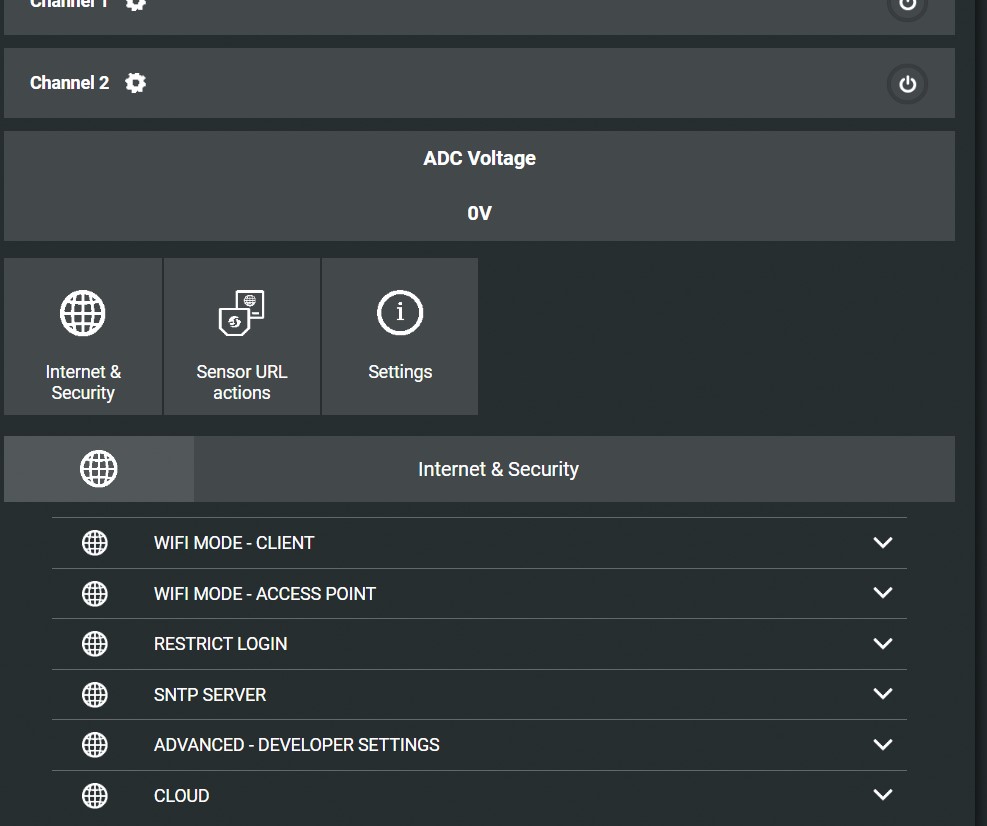The width and height of the screenshot is (987, 826).
Task: Open the Internet & Security tile
Action: coord(83,336)
